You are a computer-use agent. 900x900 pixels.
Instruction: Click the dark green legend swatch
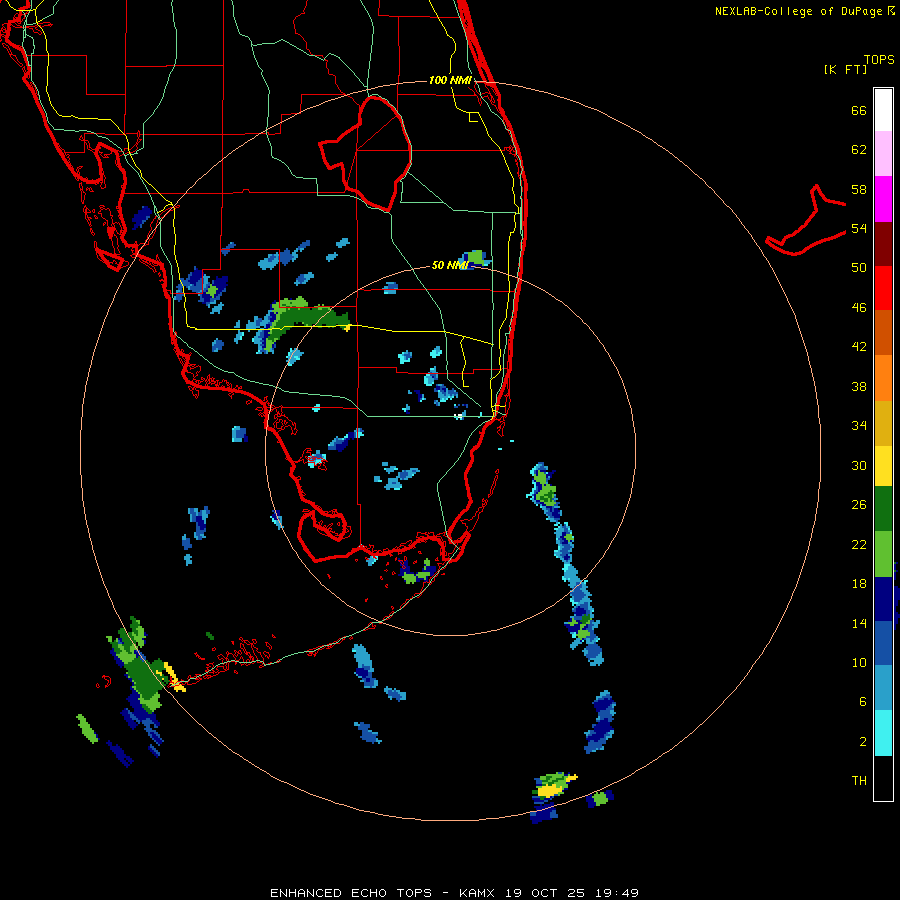point(883,509)
